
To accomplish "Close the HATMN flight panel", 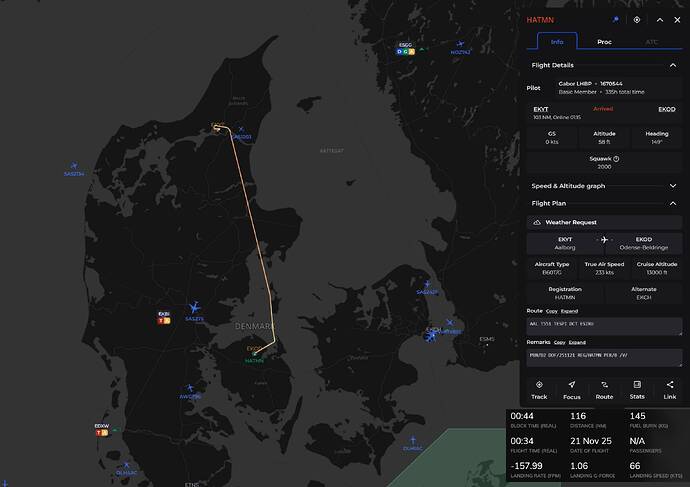I will click(677, 20).
